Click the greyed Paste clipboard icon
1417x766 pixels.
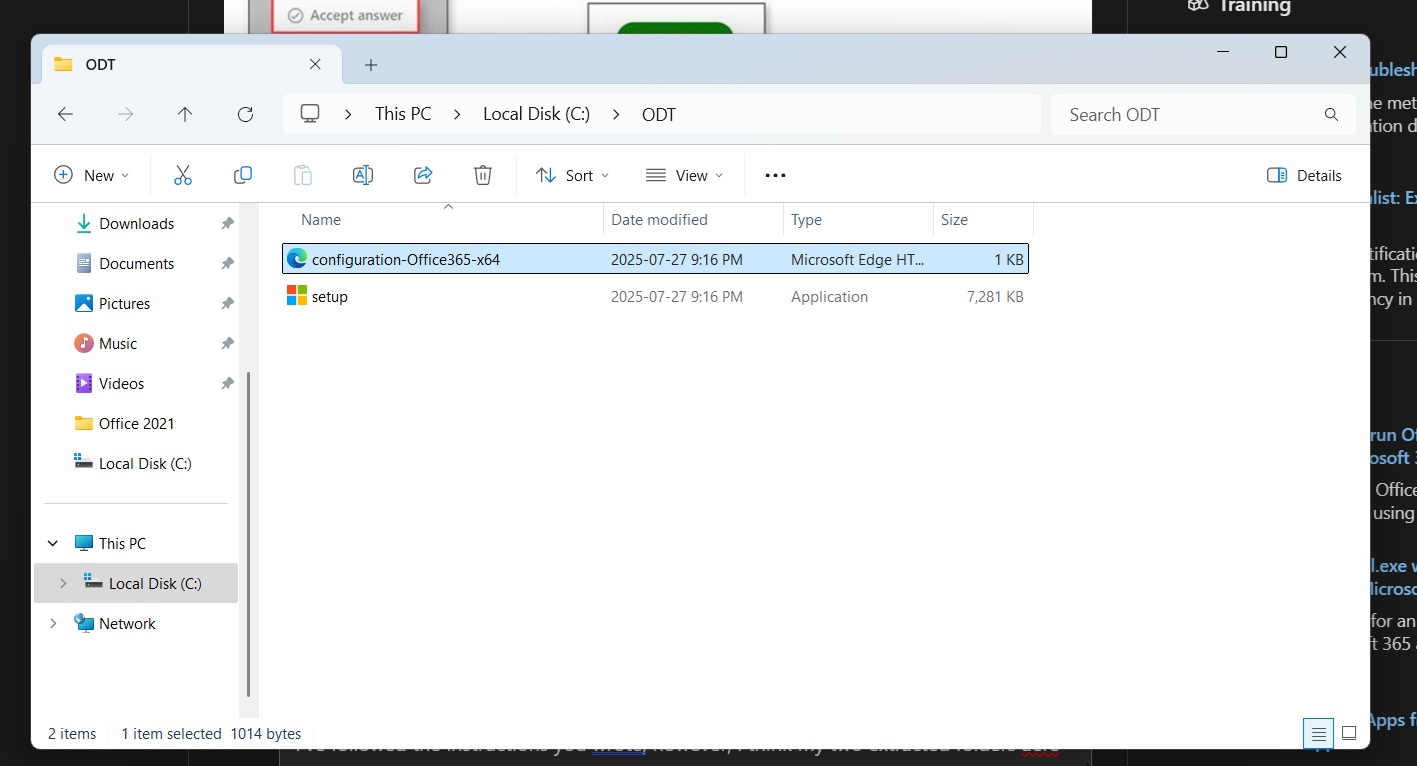pyautogui.click(x=303, y=175)
